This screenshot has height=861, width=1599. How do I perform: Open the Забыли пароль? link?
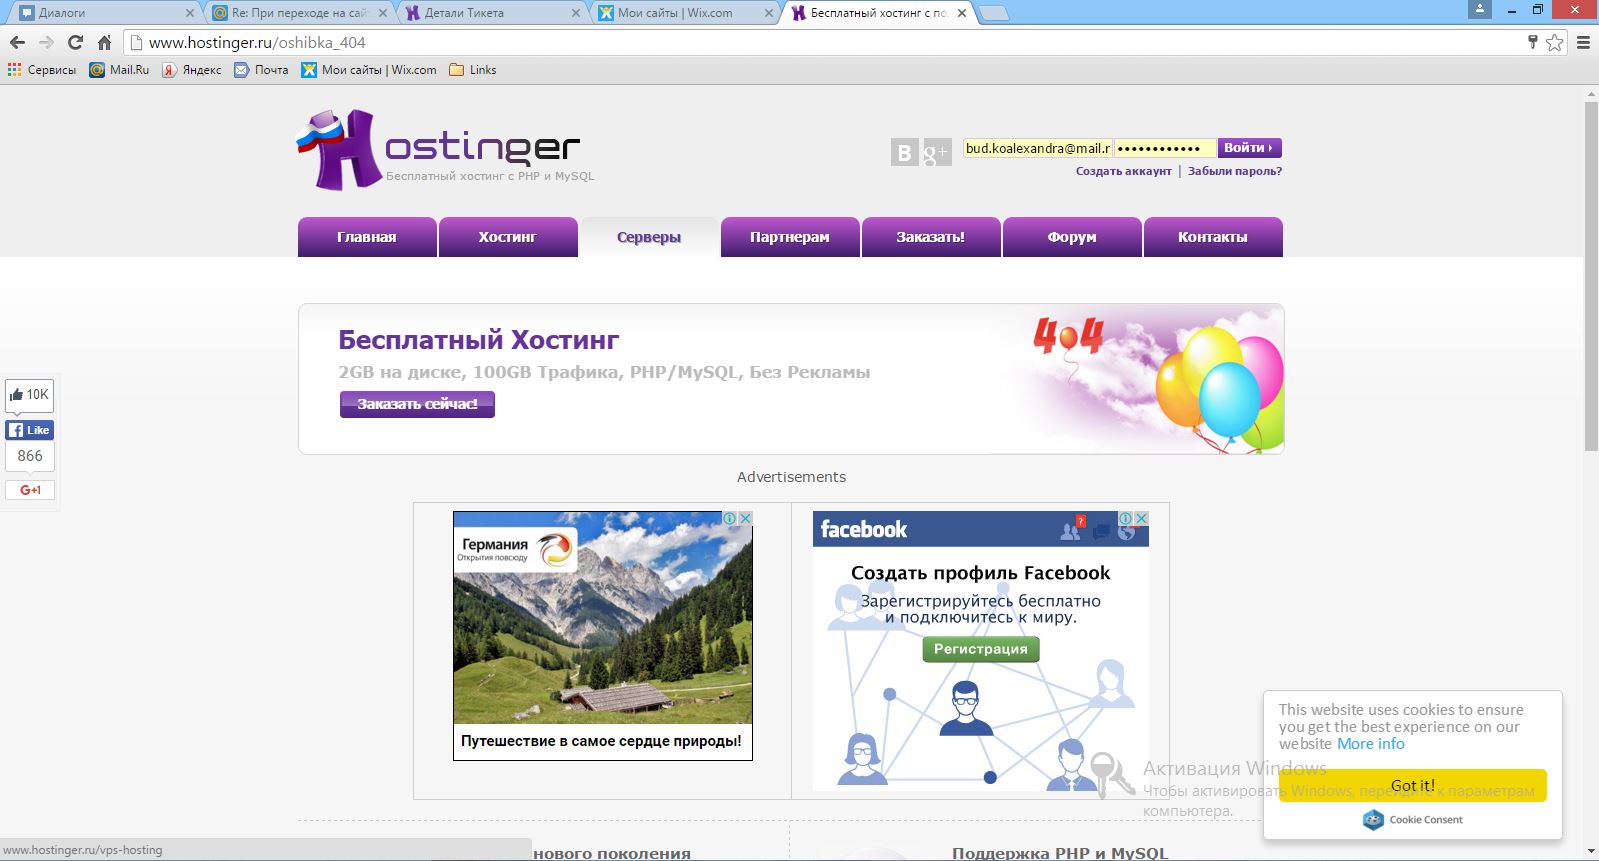[1234, 171]
